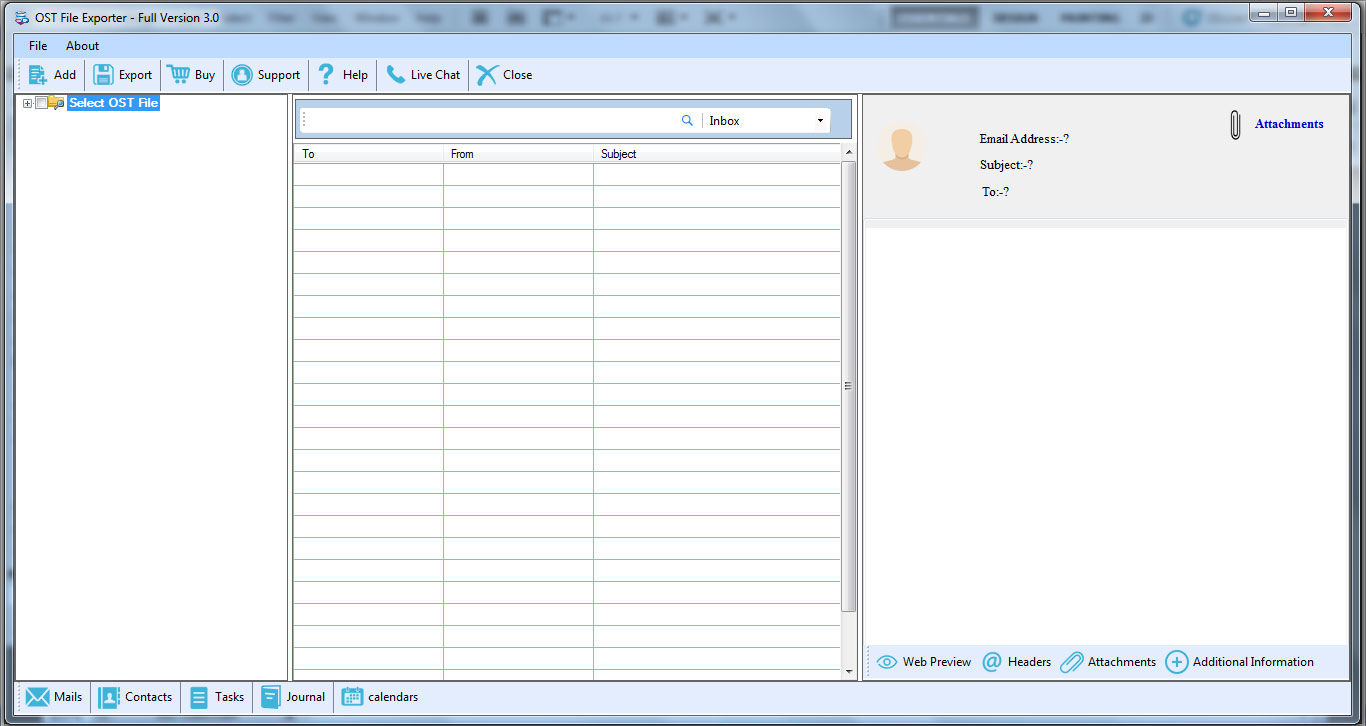Click the search magnifier icon

(687, 121)
